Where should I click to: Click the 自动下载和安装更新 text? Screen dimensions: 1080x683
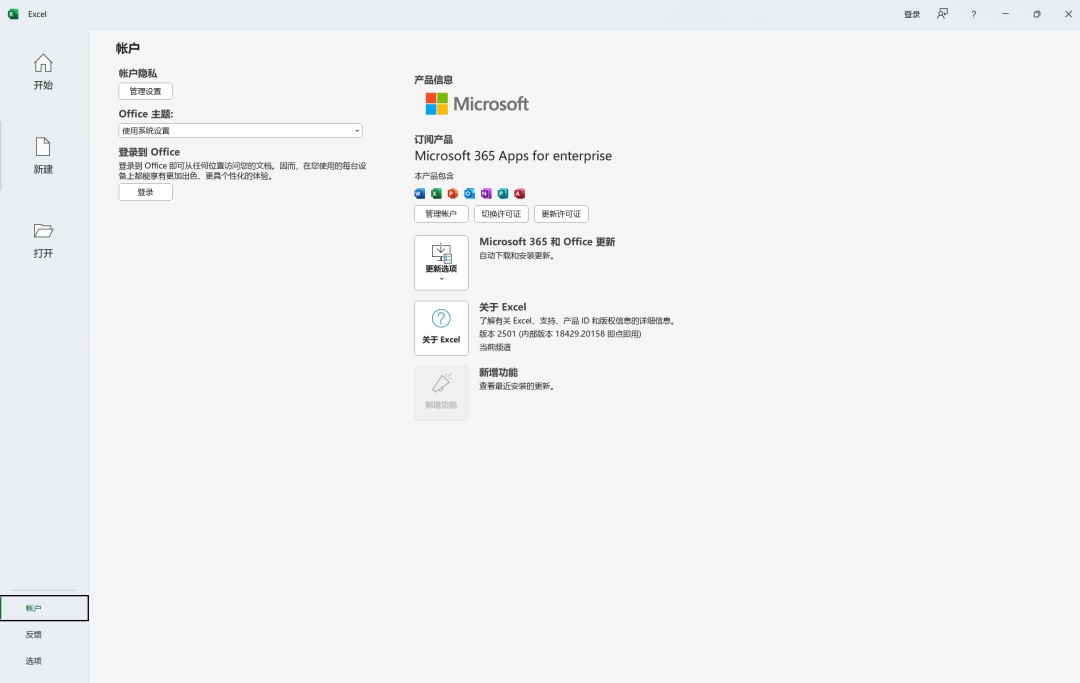coord(517,255)
